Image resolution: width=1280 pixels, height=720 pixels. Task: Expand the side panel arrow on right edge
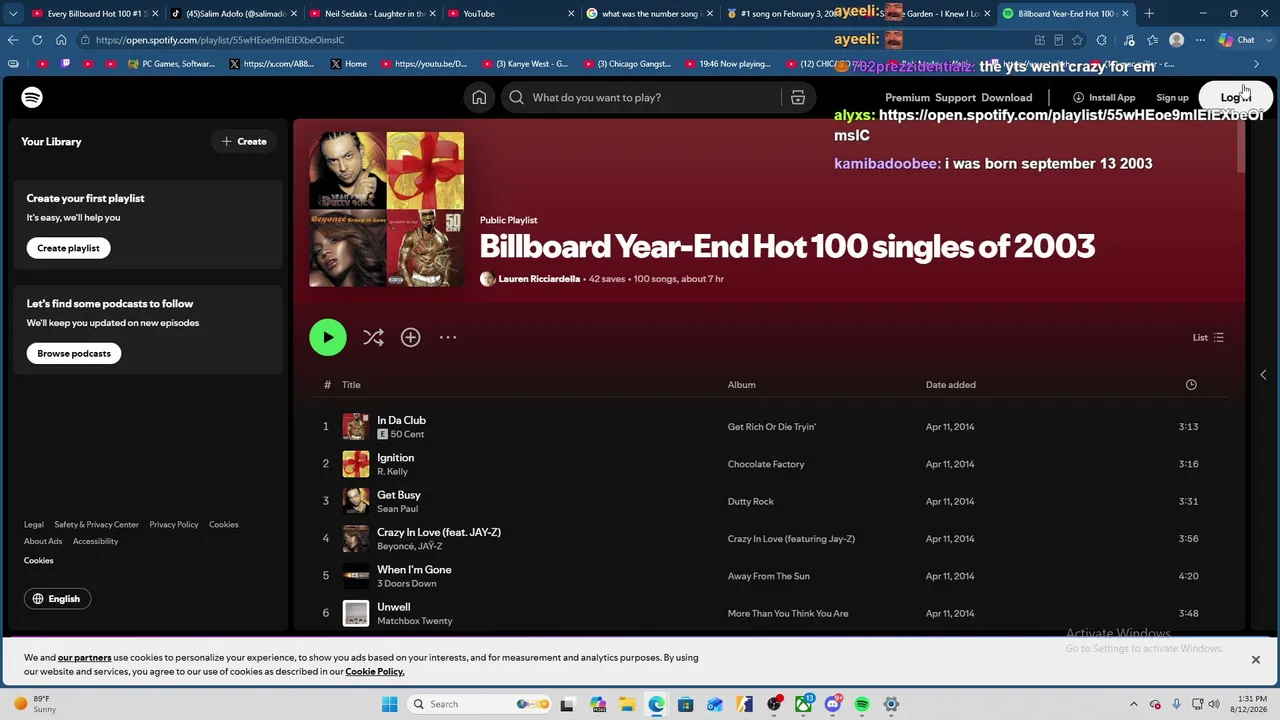pos(1263,375)
